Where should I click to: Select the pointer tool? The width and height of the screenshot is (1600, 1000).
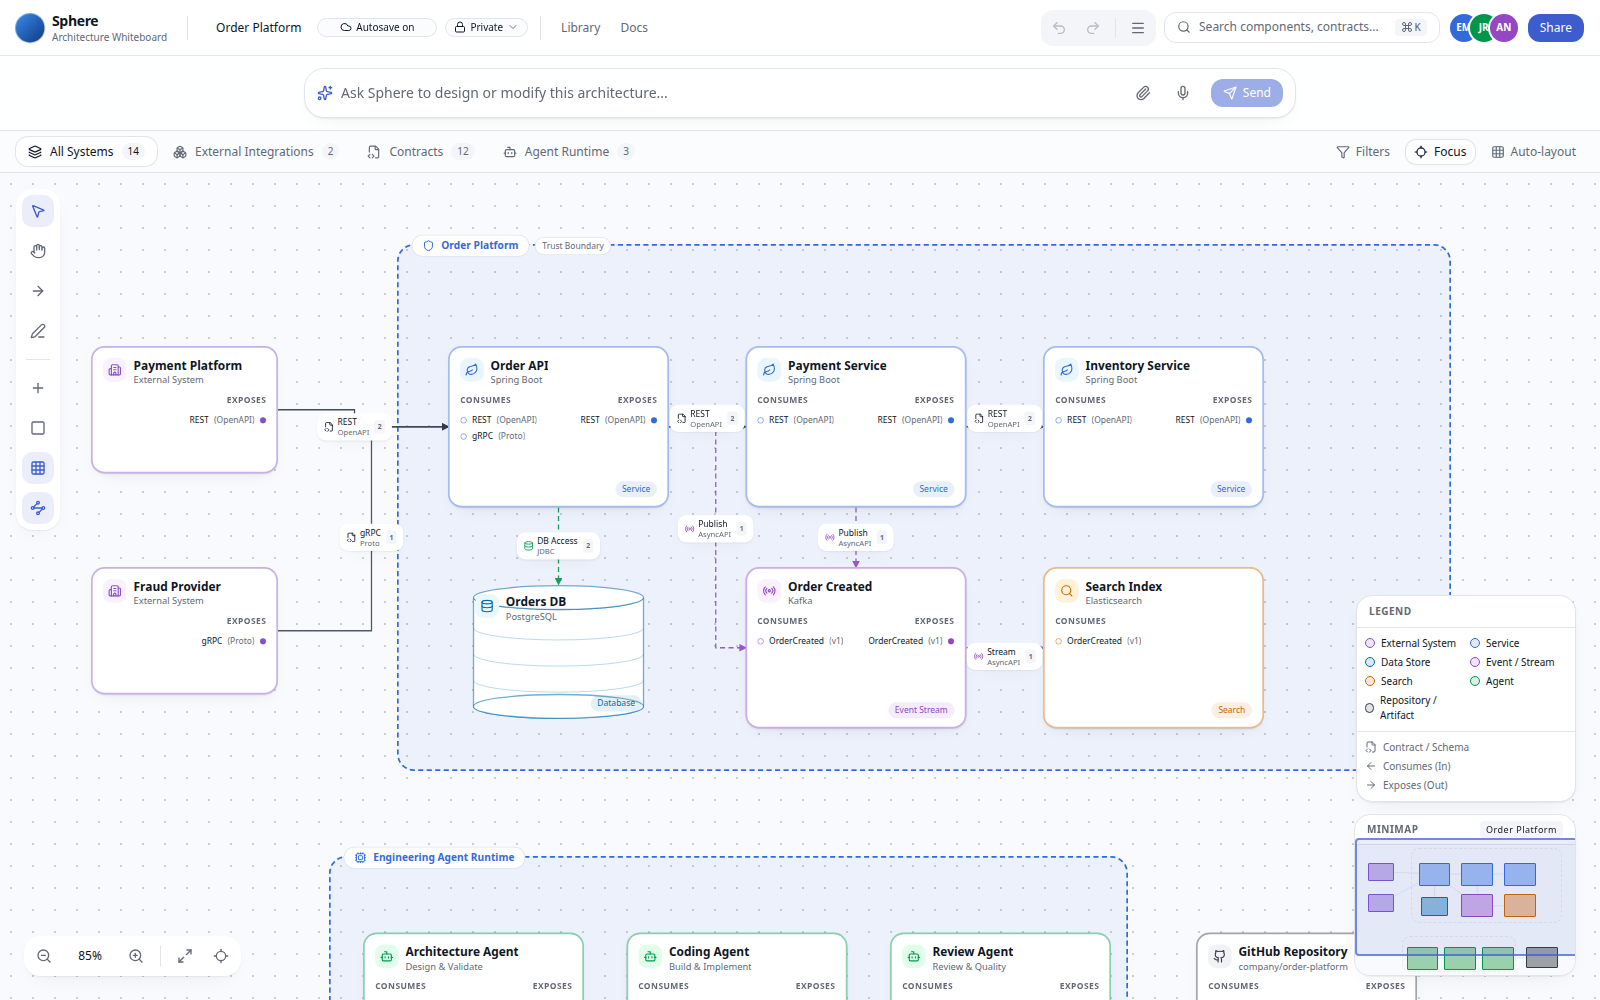point(38,211)
